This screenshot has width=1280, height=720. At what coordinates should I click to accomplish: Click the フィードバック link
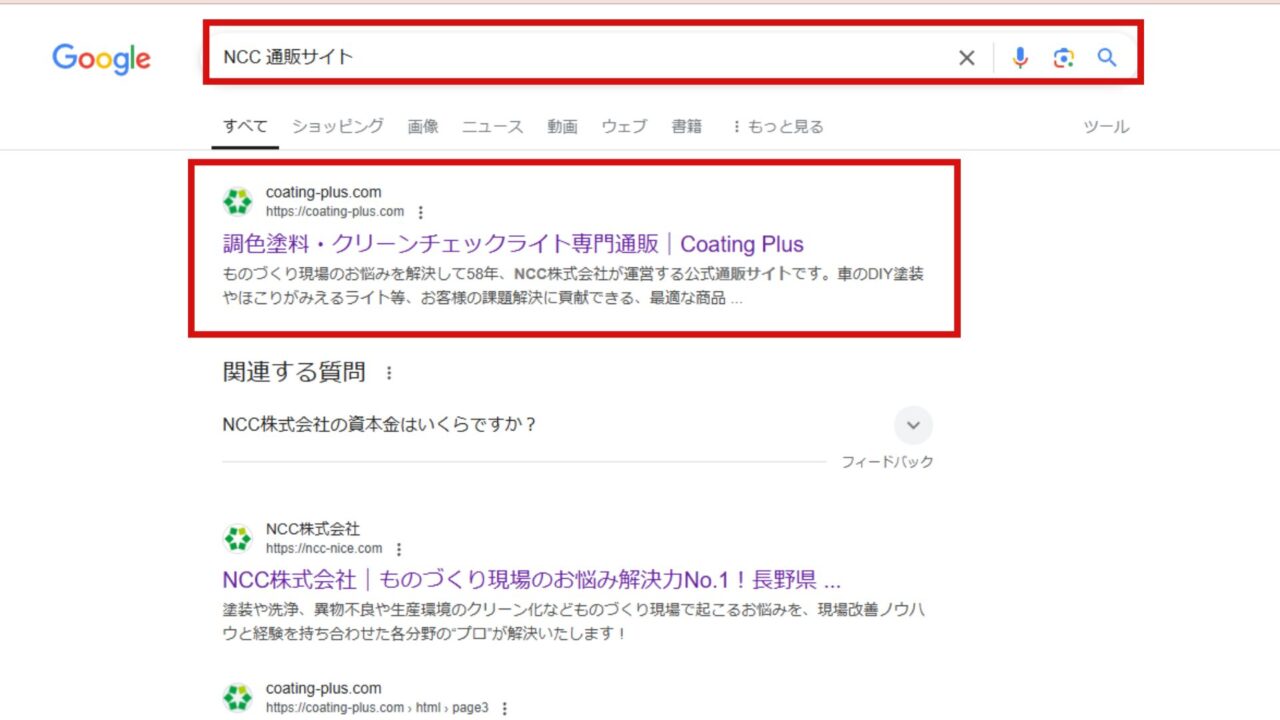(x=887, y=461)
